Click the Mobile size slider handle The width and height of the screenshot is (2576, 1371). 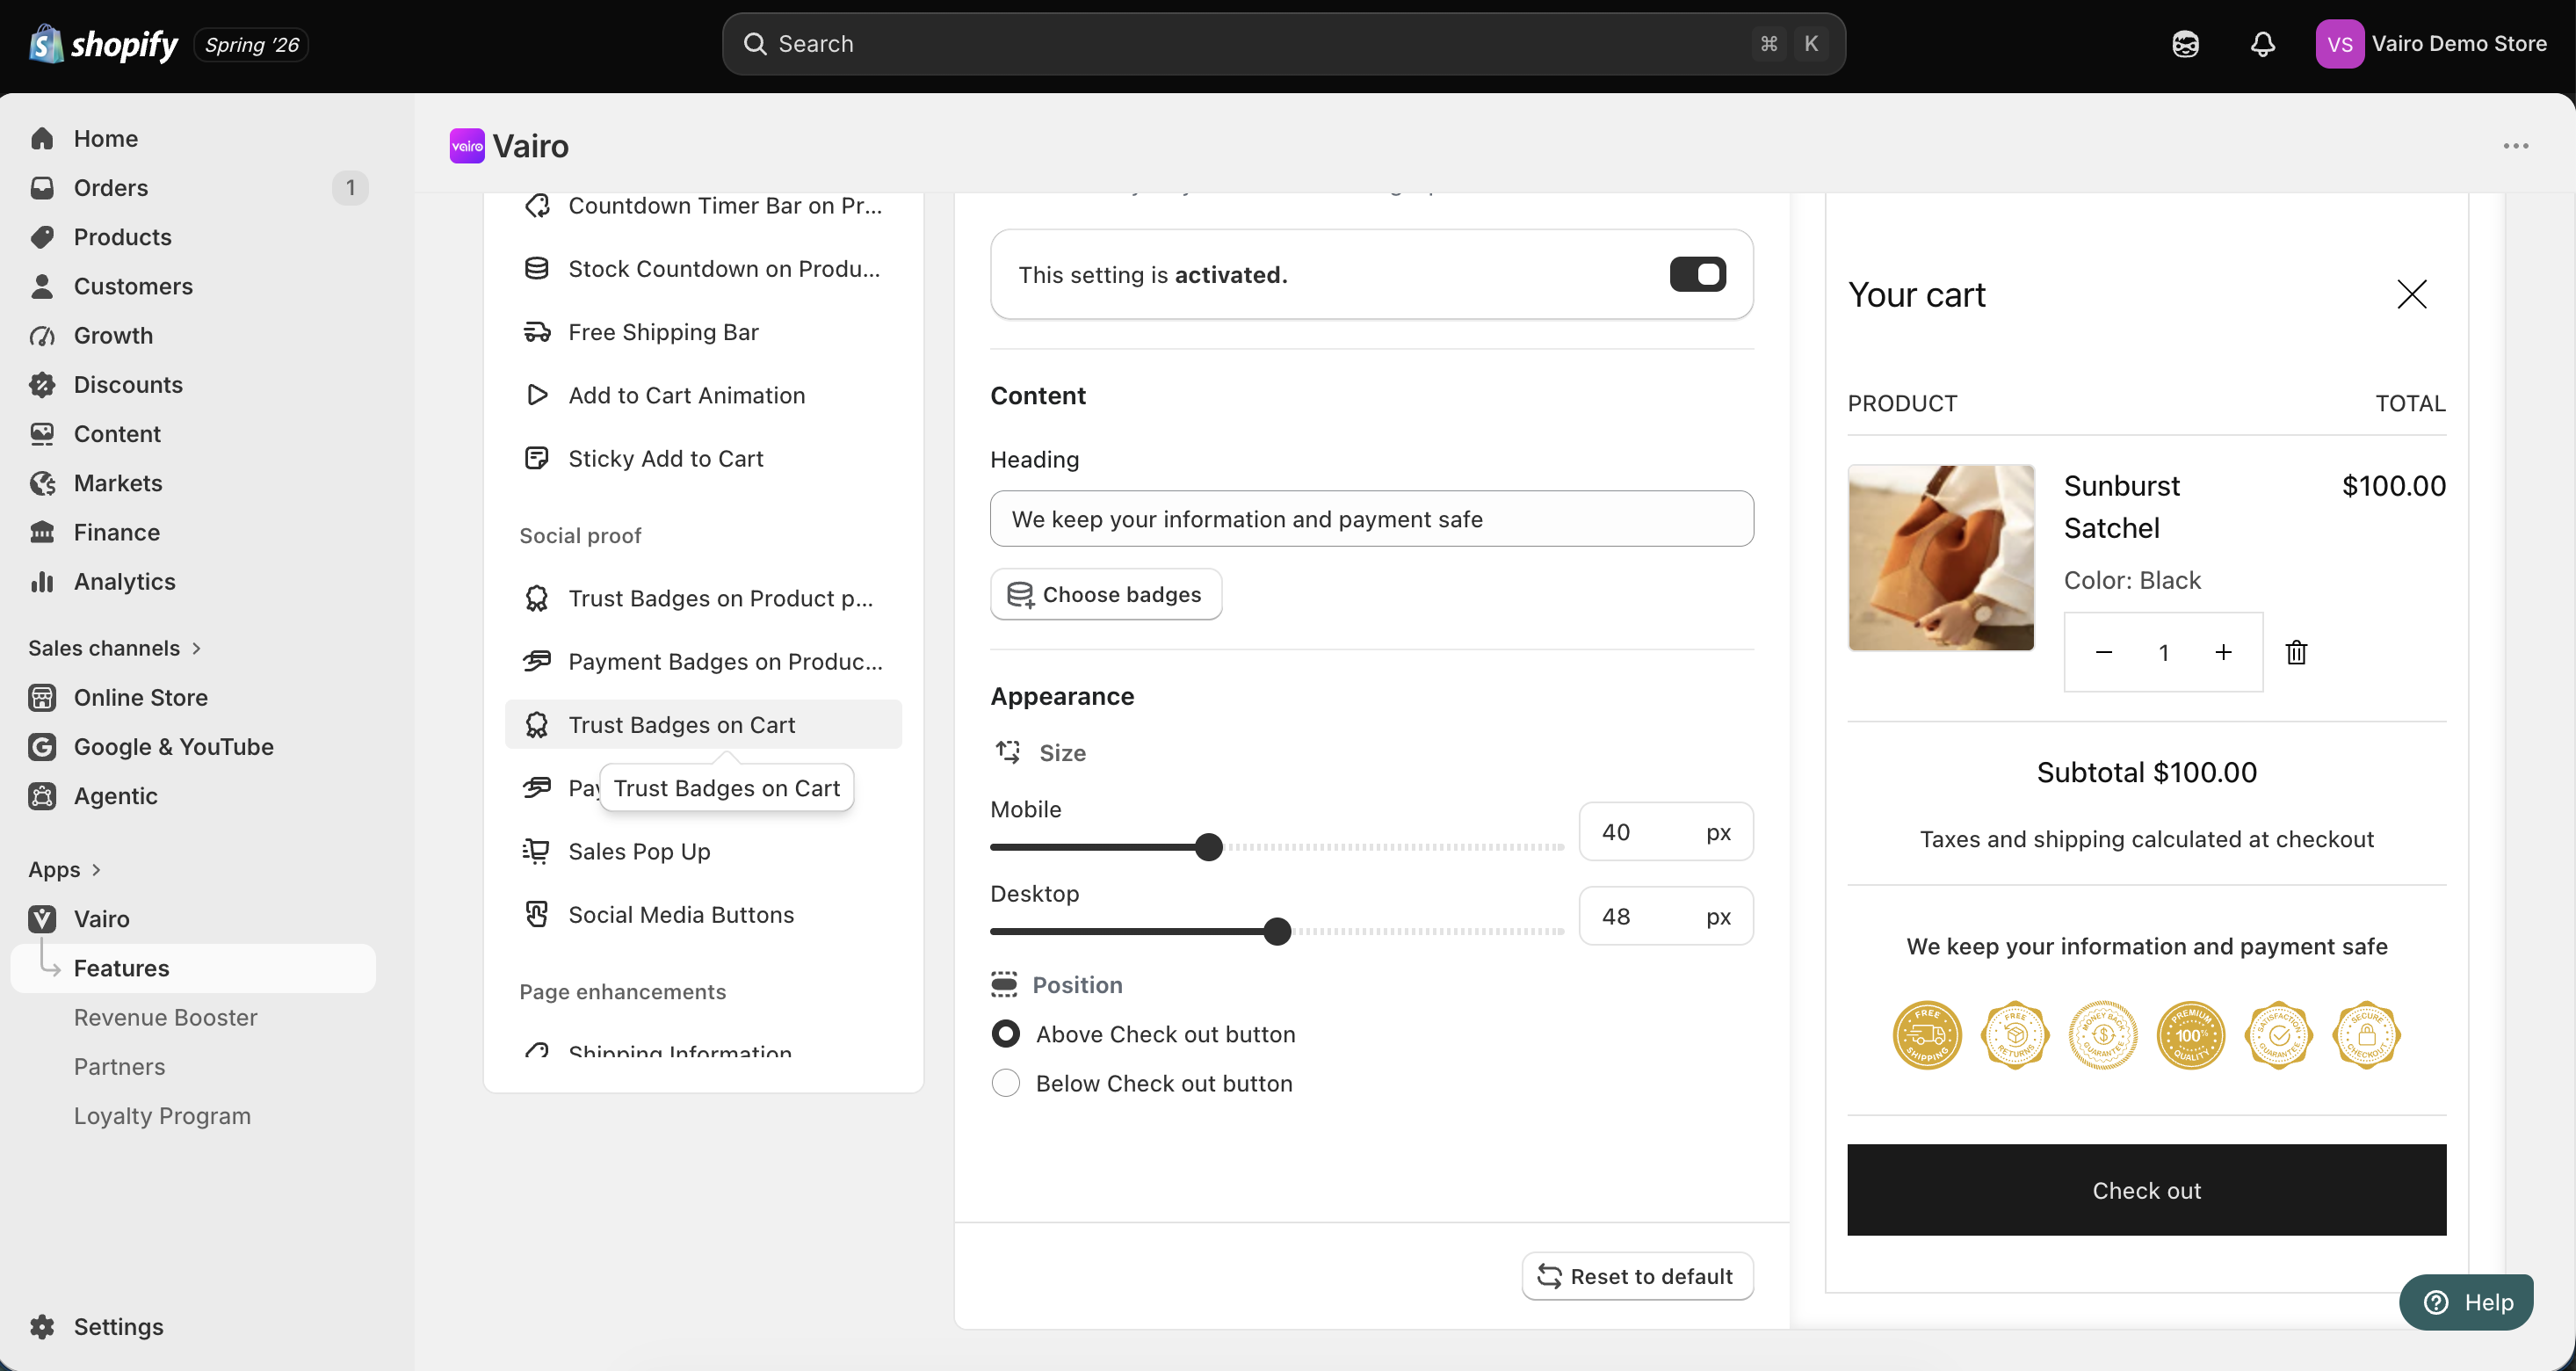coord(1209,847)
